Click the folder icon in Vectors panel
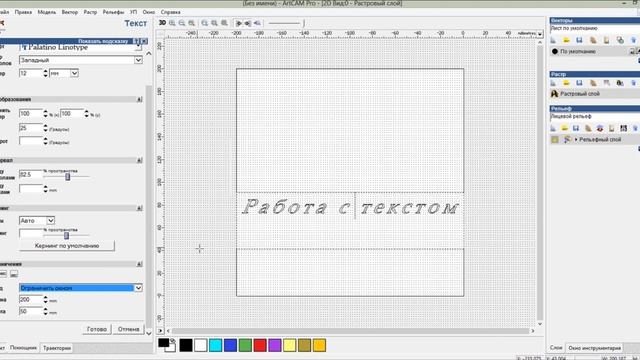The image size is (640, 360). pyautogui.click(x=566, y=40)
